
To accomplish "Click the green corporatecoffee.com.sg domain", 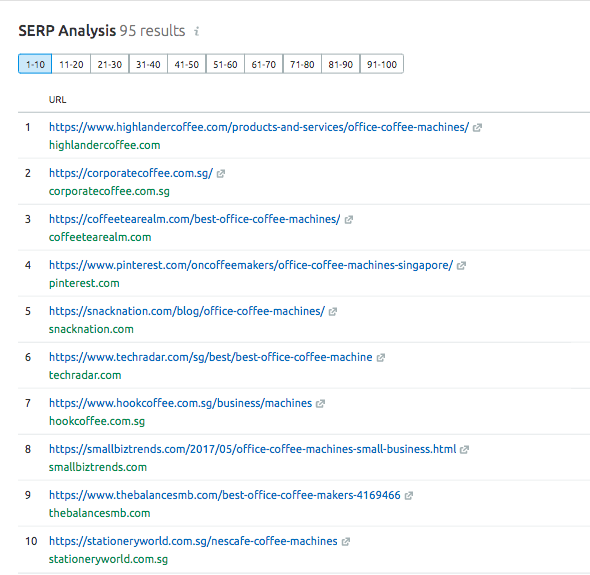I will click(x=109, y=191).
